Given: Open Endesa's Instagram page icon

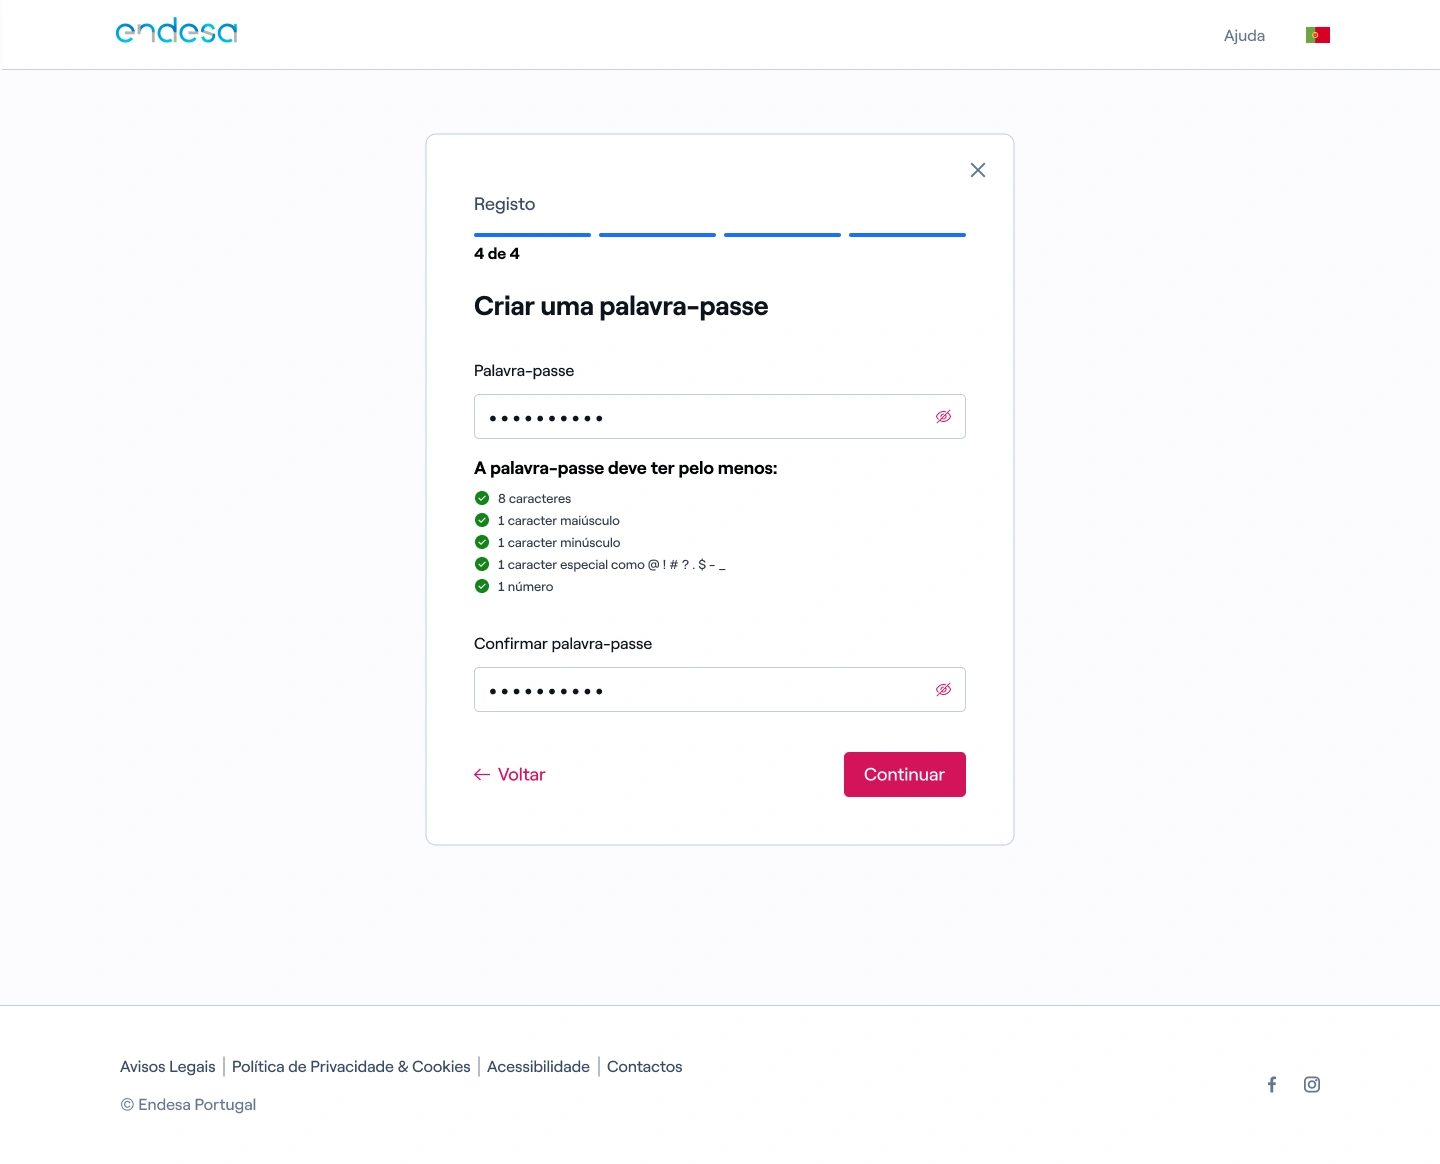Looking at the screenshot, I should pos(1312,1085).
